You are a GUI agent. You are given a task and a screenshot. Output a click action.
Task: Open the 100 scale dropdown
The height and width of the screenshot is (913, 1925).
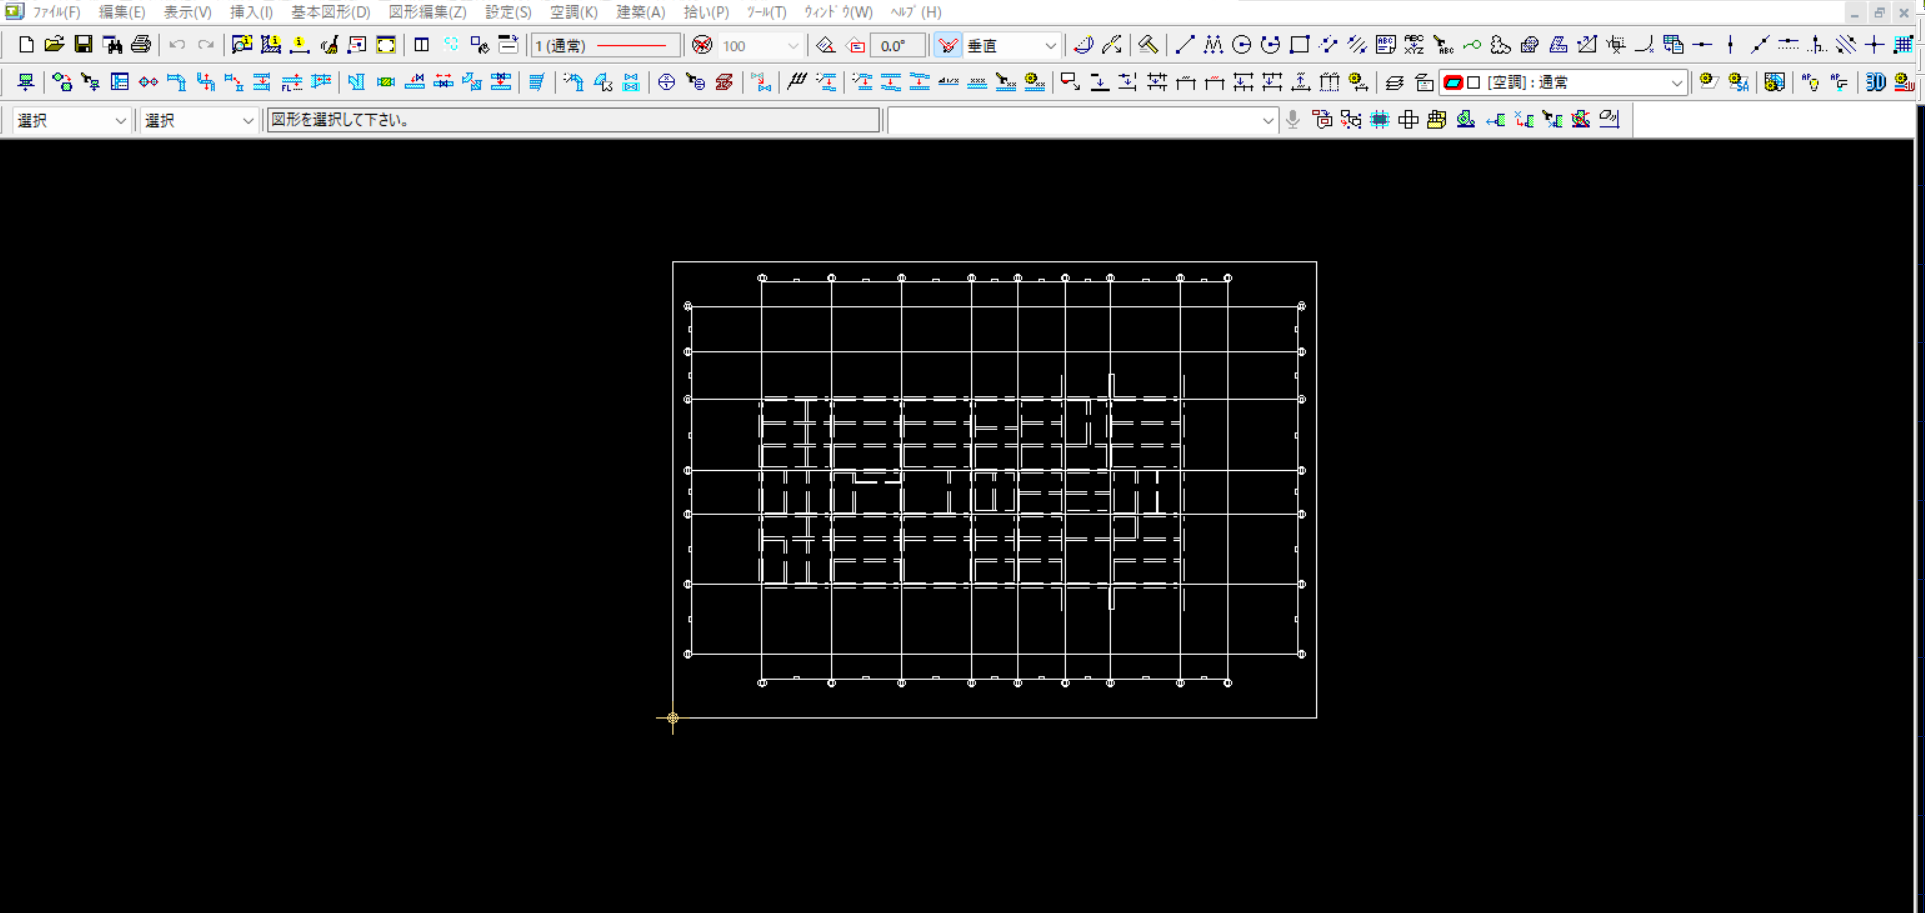[x=761, y=45]
